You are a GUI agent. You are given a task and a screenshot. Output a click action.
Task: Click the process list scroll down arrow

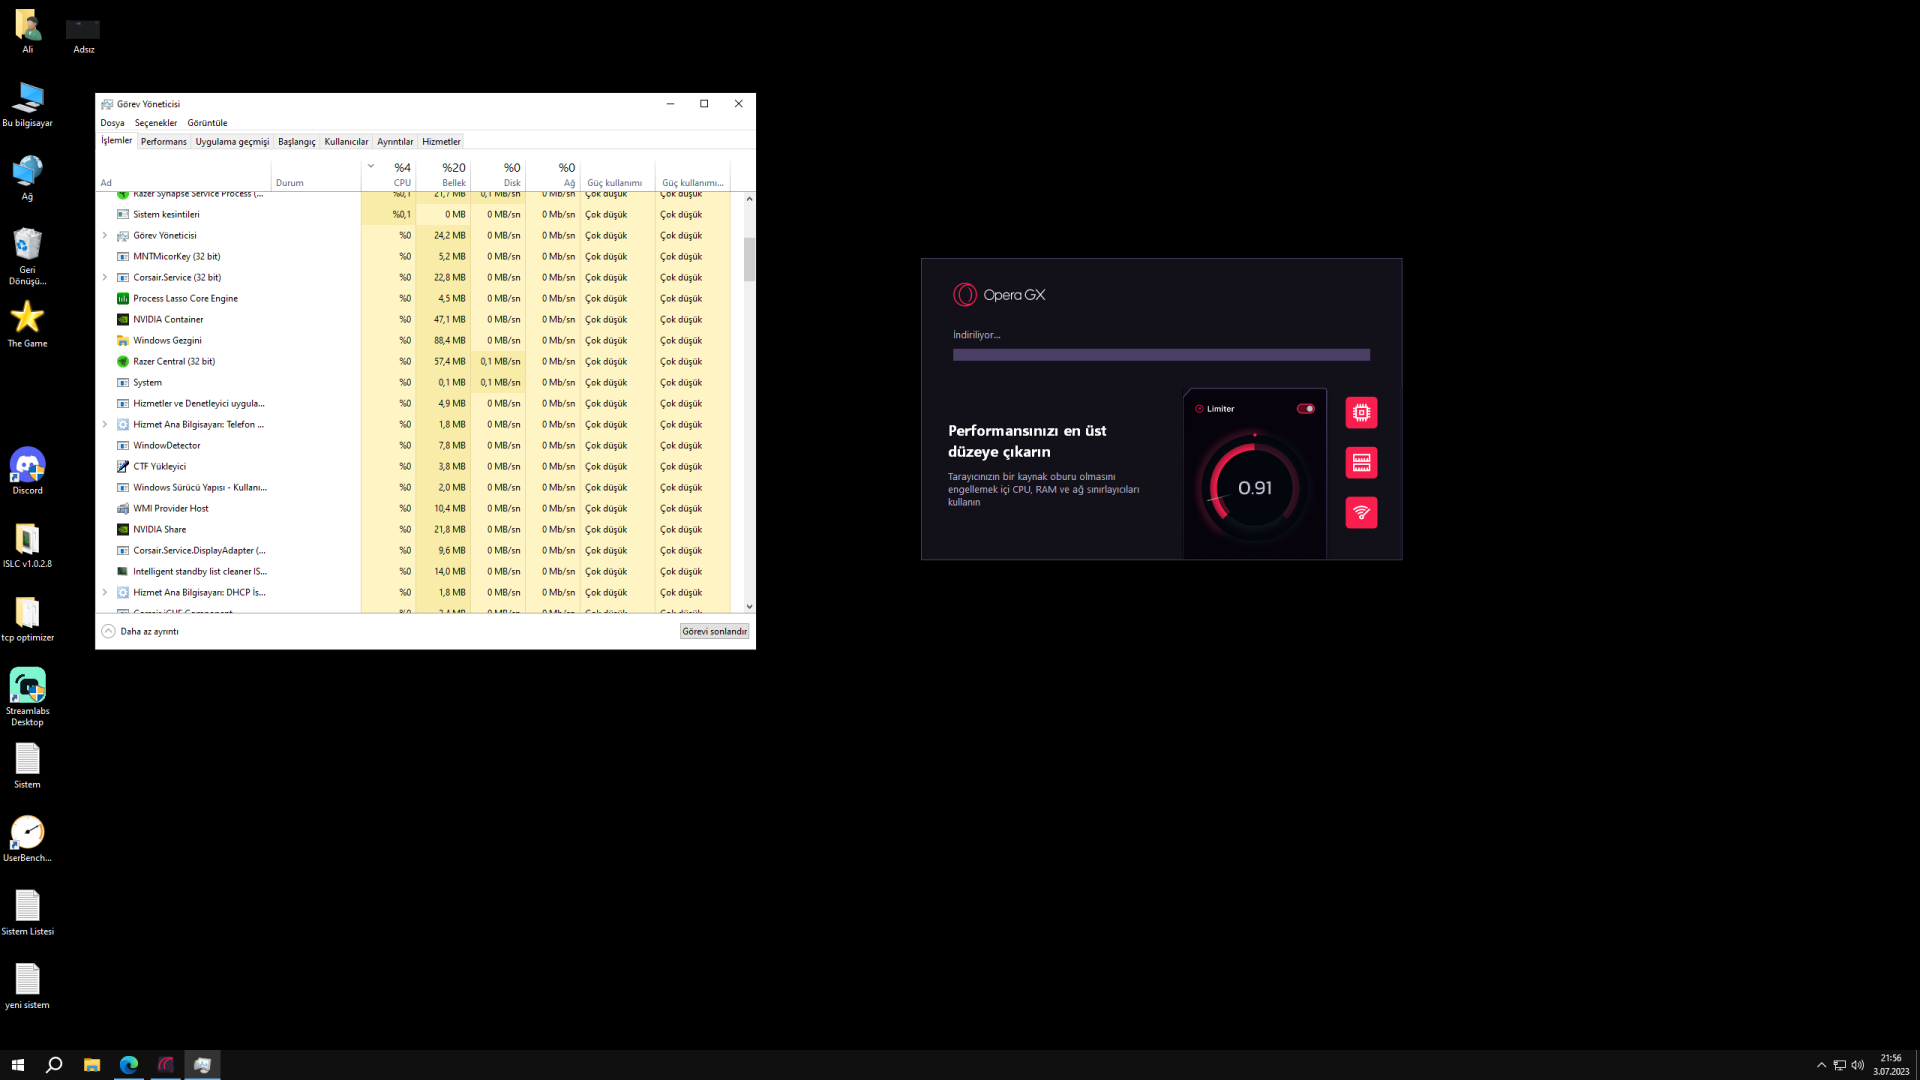click(x=749, y=607)
